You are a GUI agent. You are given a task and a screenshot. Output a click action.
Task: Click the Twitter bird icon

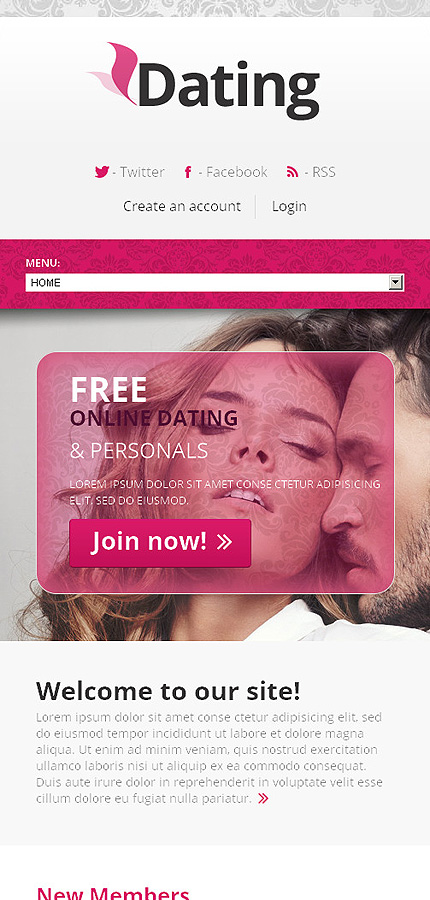tap(102, 172)
